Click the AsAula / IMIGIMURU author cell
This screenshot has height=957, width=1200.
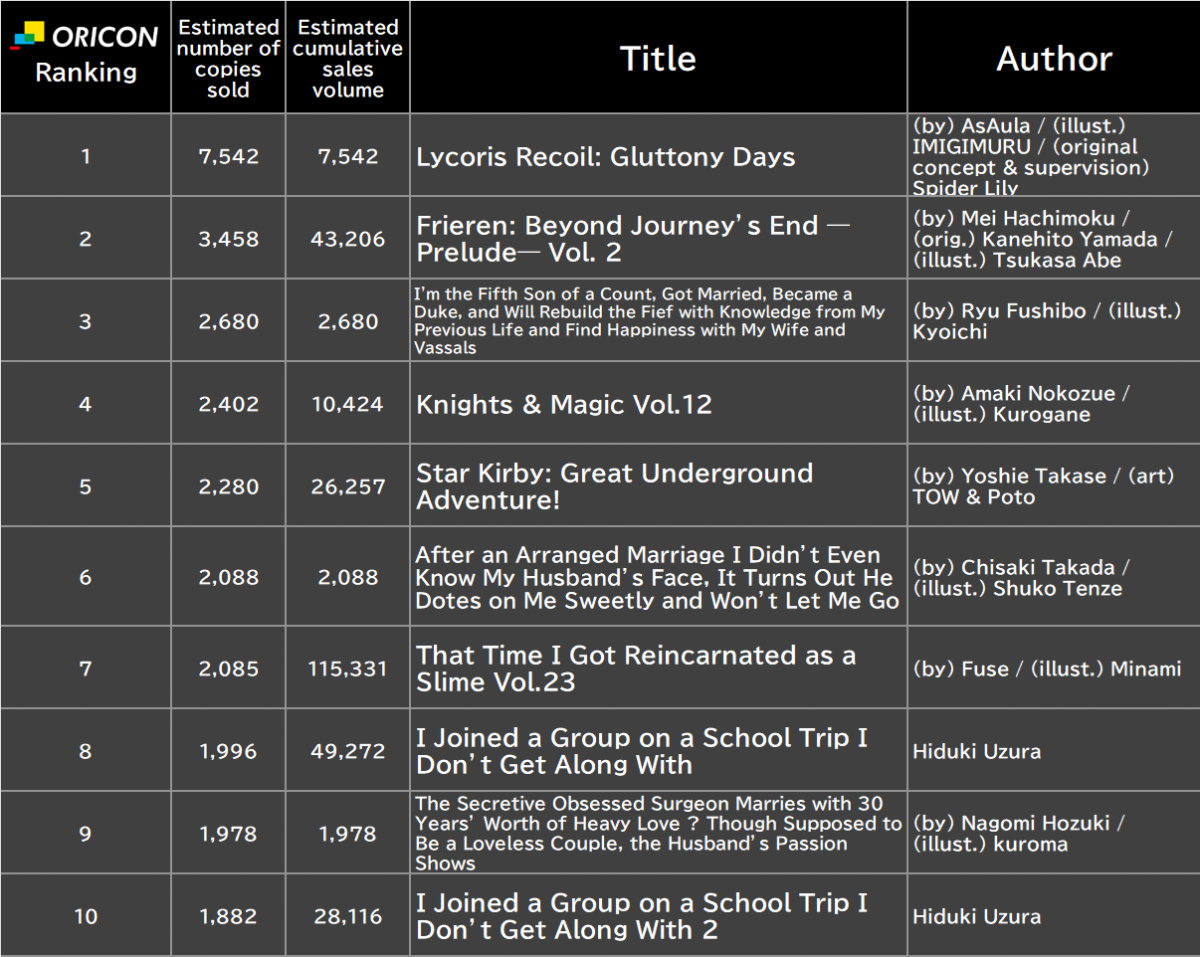pos(1053,156)
